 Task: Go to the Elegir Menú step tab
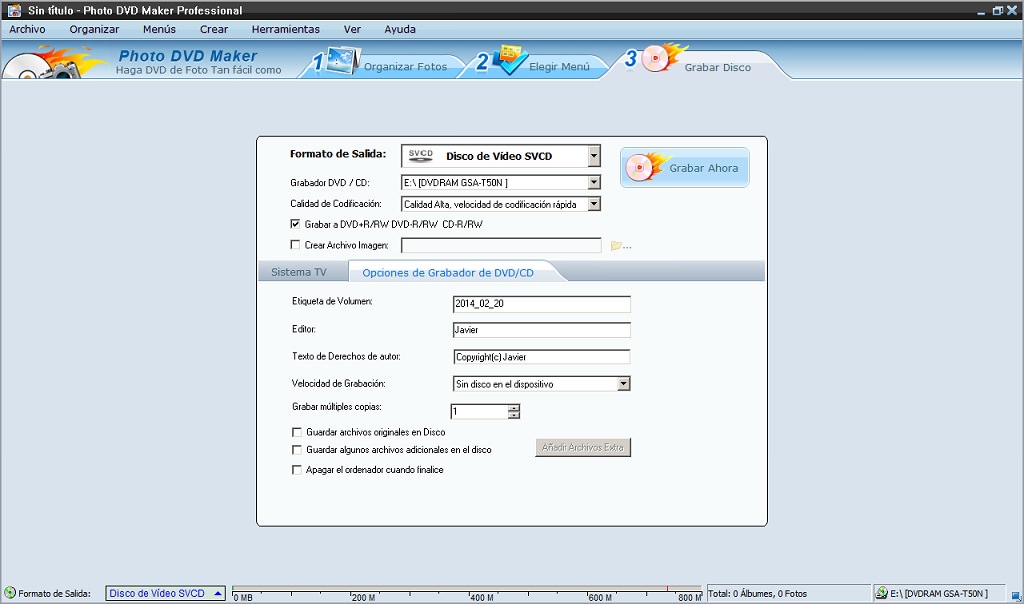536,64
